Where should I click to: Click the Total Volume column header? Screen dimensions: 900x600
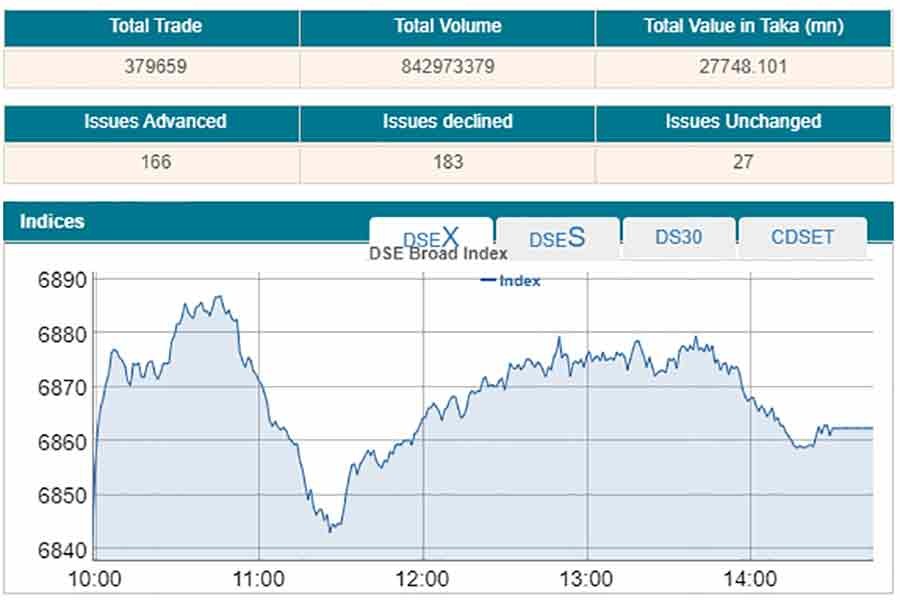pyautogui.click(x=447, y=27)
